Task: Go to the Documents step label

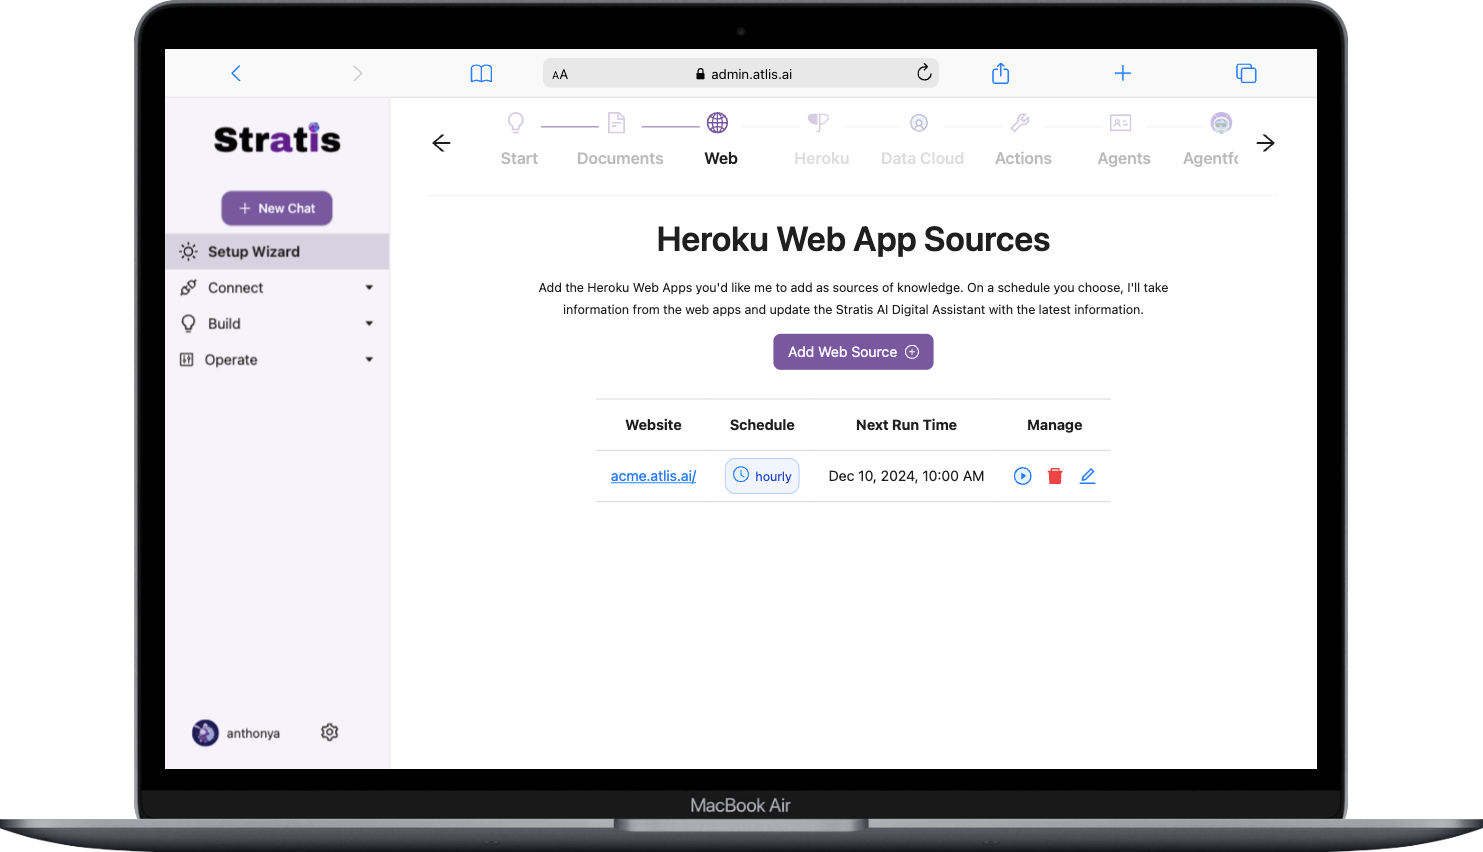Action: pyautogui.click(x=620, y=158)
